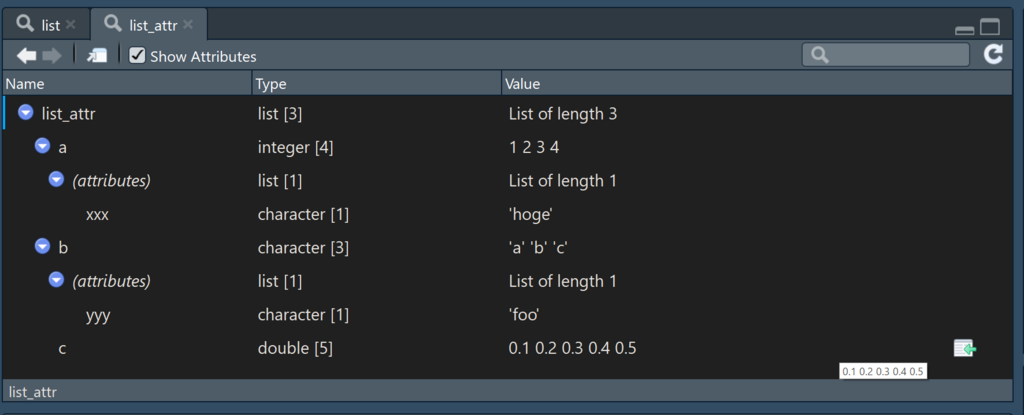Click type integer [4]
The height and width of the screenshot is (415, 1024).
pos(295,148)
